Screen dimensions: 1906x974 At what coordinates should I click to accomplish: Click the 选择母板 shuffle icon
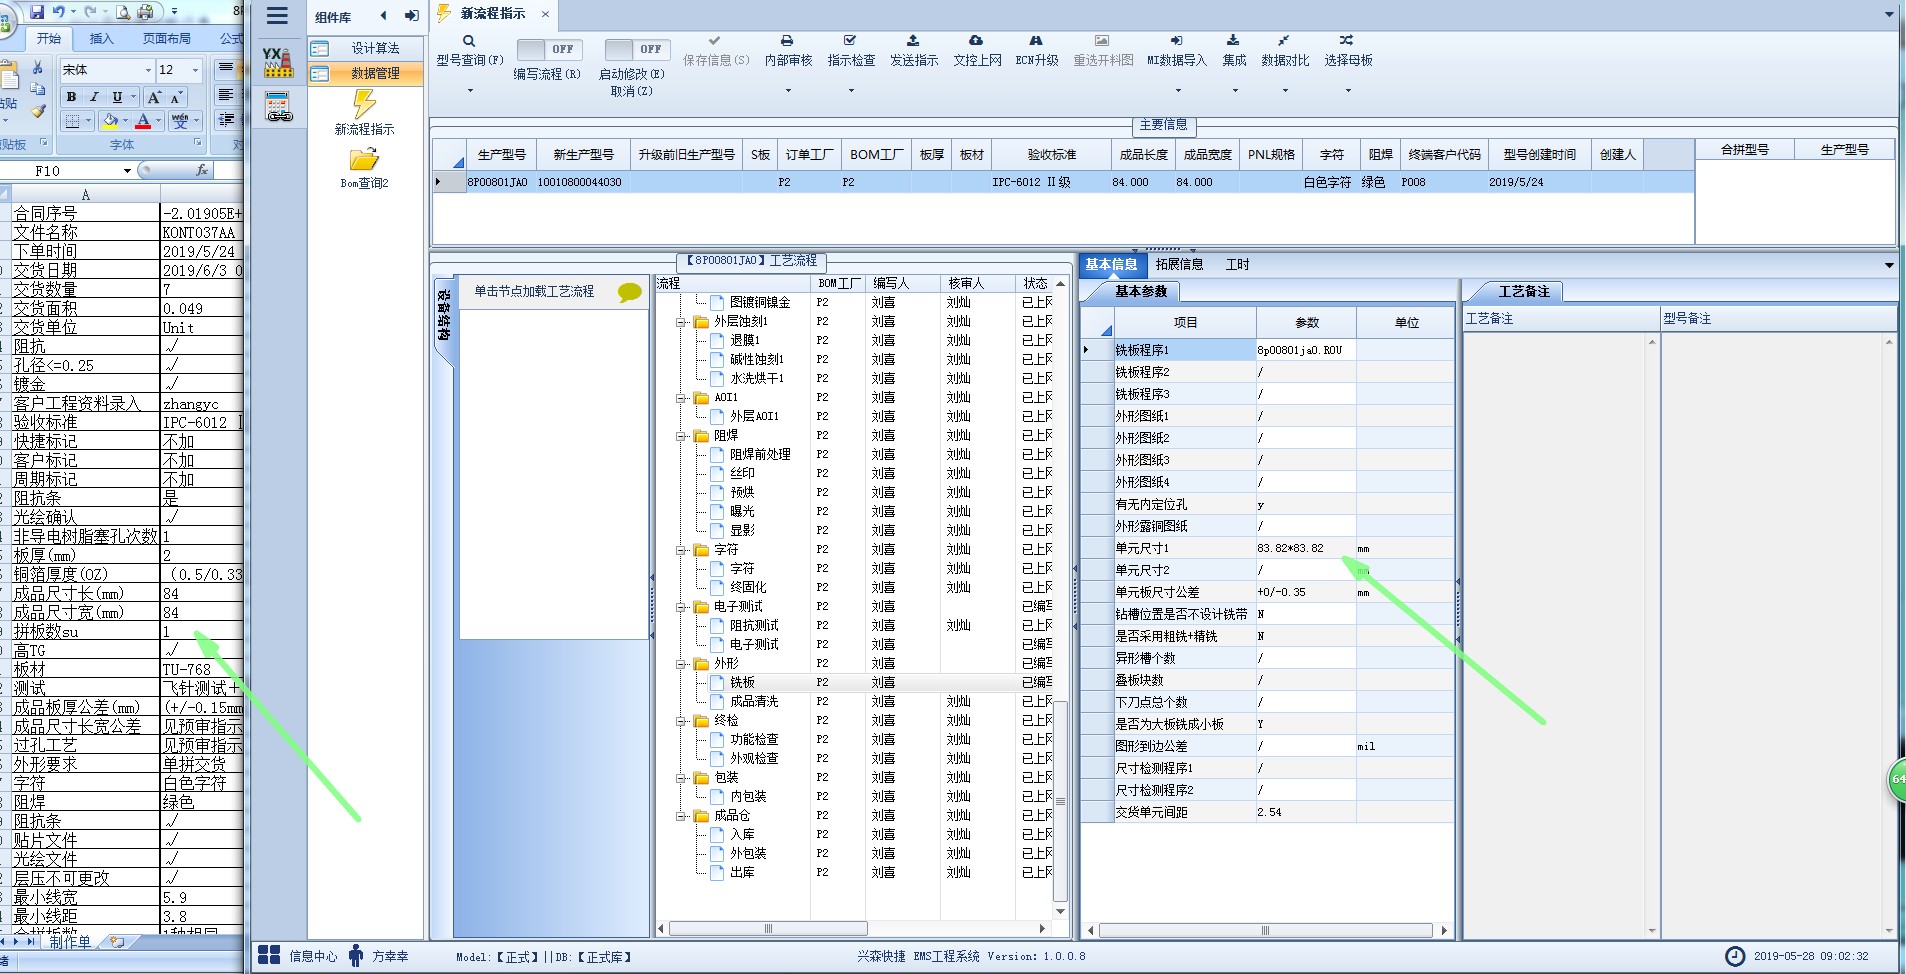[x=1347, y=41]
